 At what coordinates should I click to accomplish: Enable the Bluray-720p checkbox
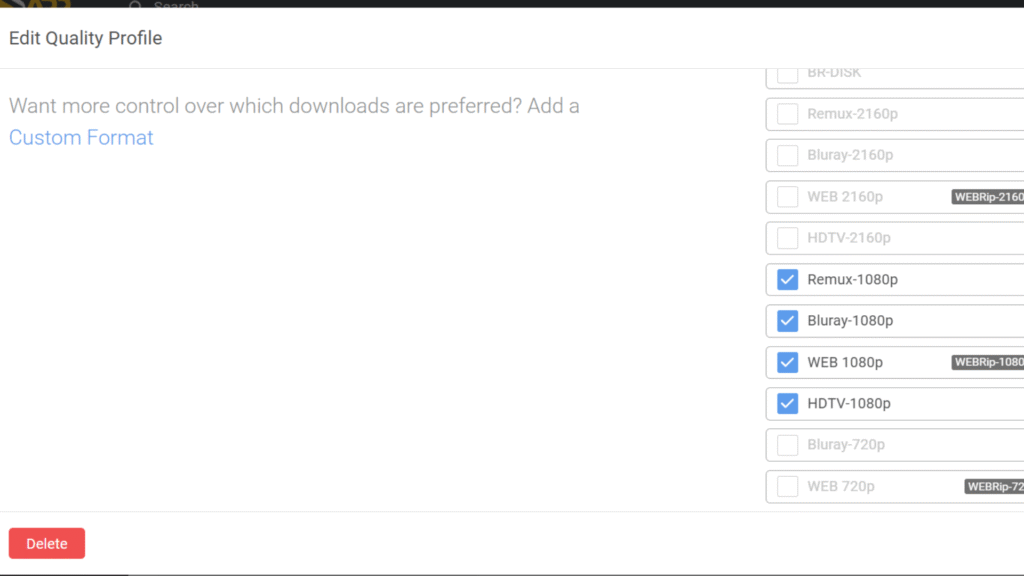(788, 445)
